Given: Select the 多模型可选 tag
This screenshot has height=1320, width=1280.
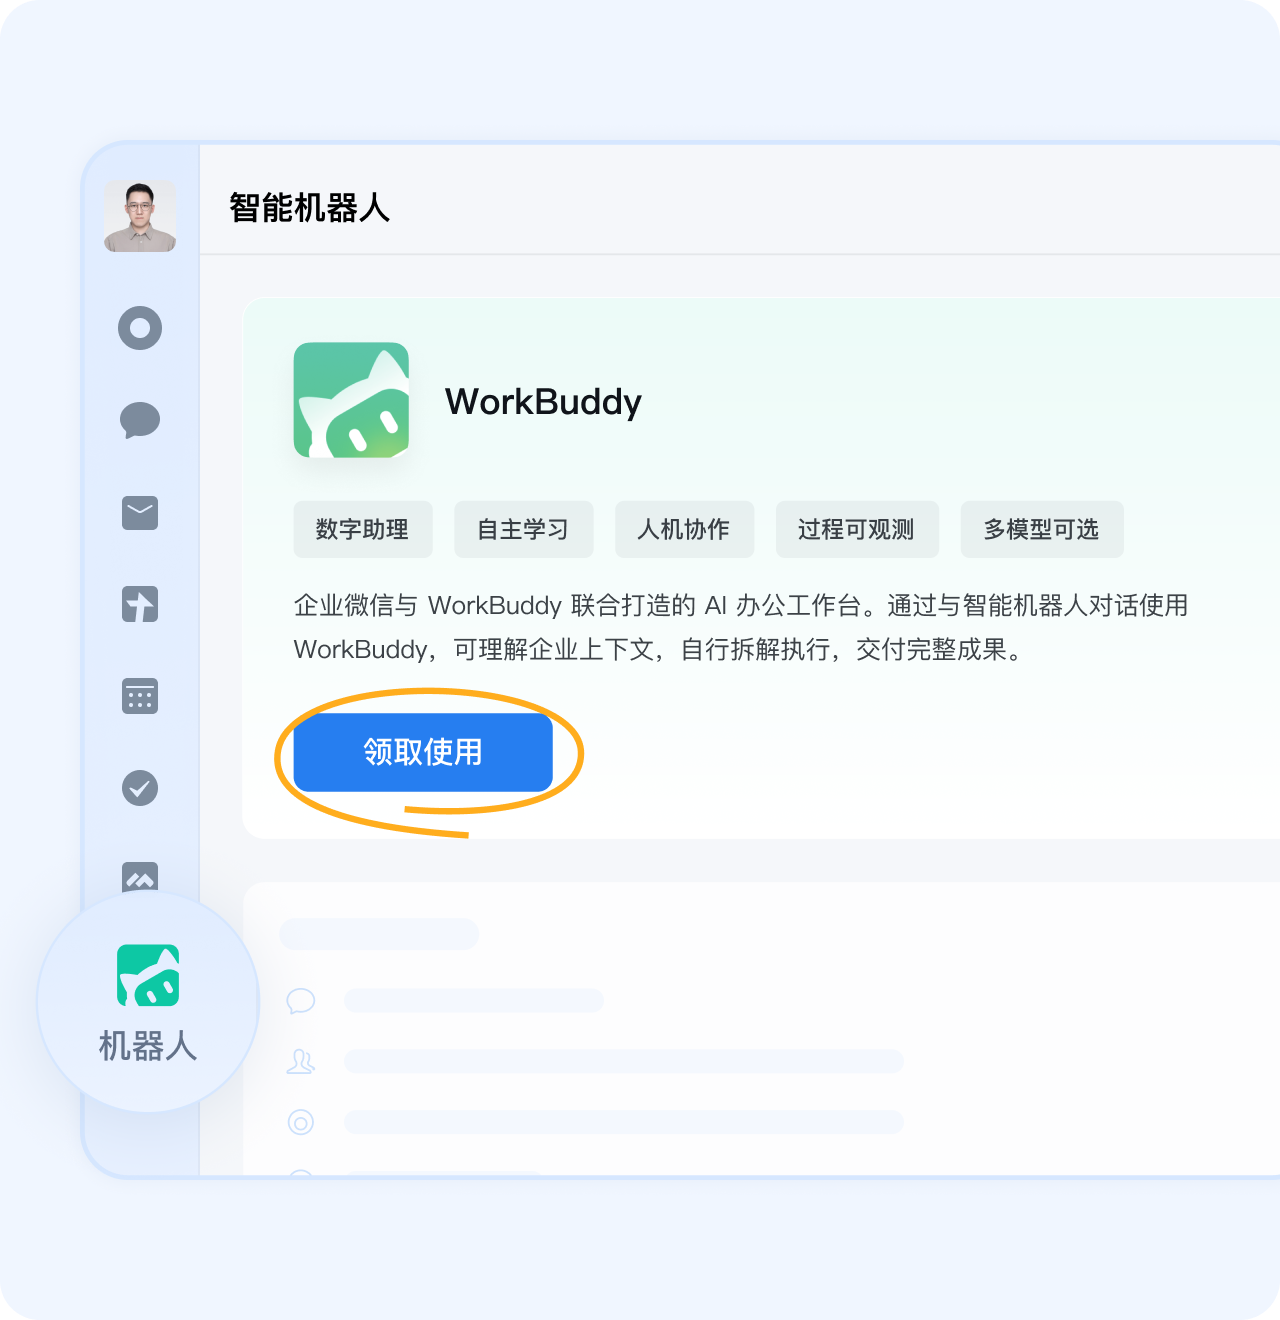Looking at the screenshot, I should click(x=1042, y=529).
